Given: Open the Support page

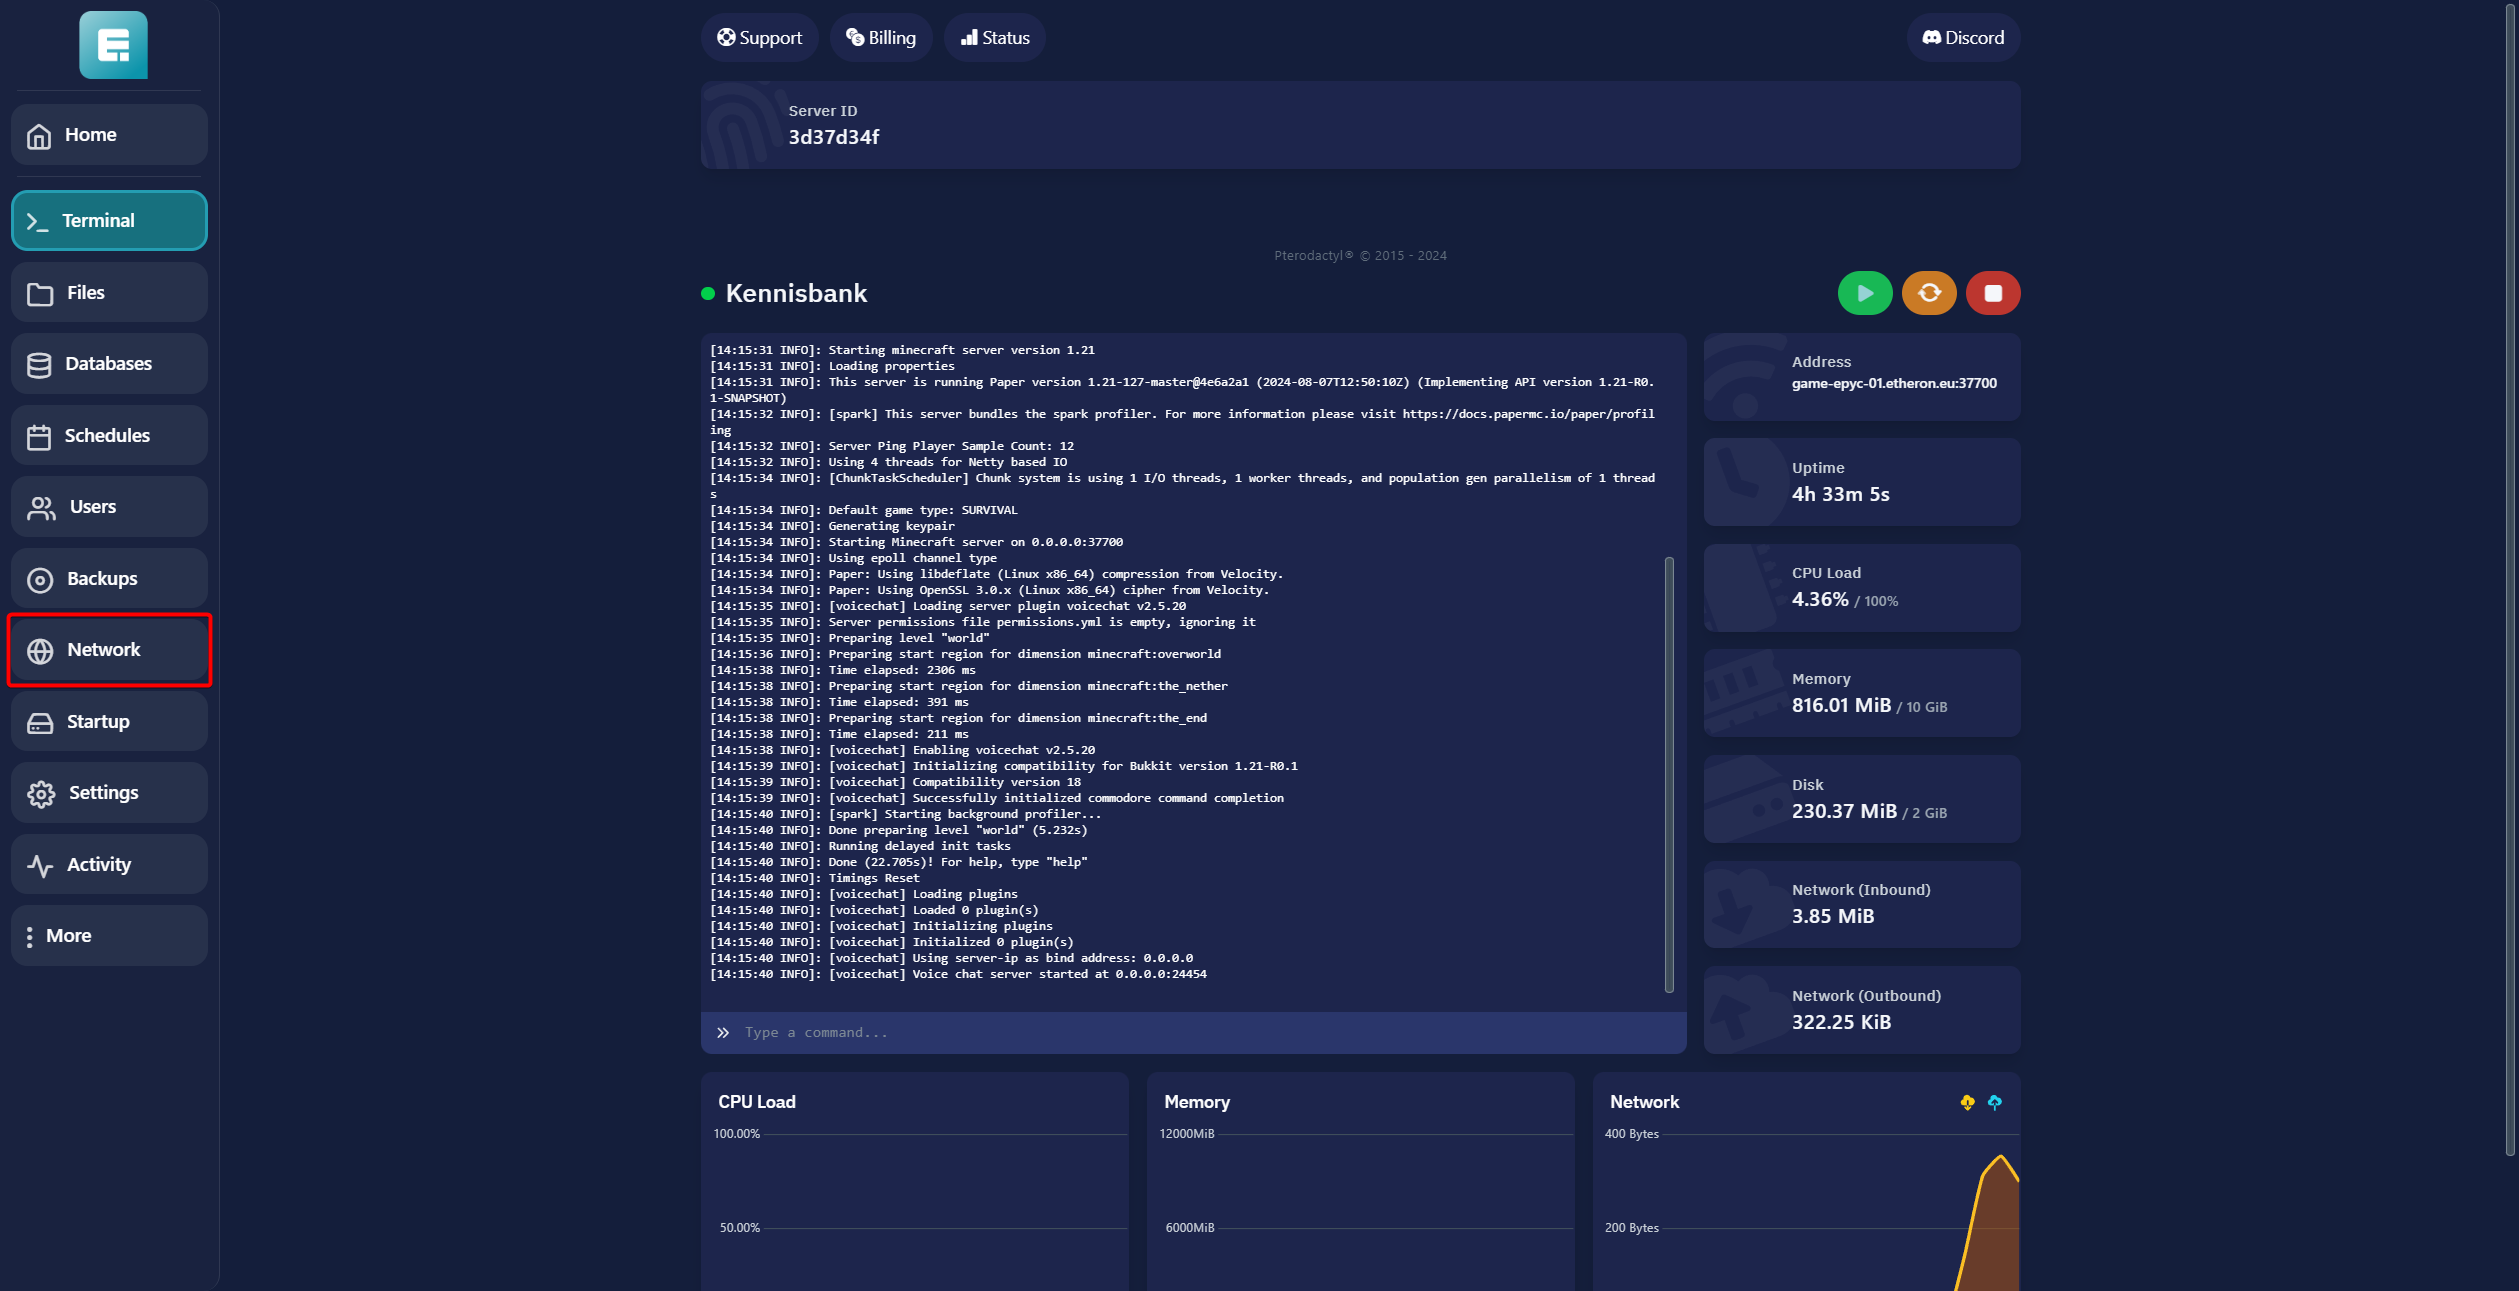Looking at the screenshot, I should tap(759, 38).
